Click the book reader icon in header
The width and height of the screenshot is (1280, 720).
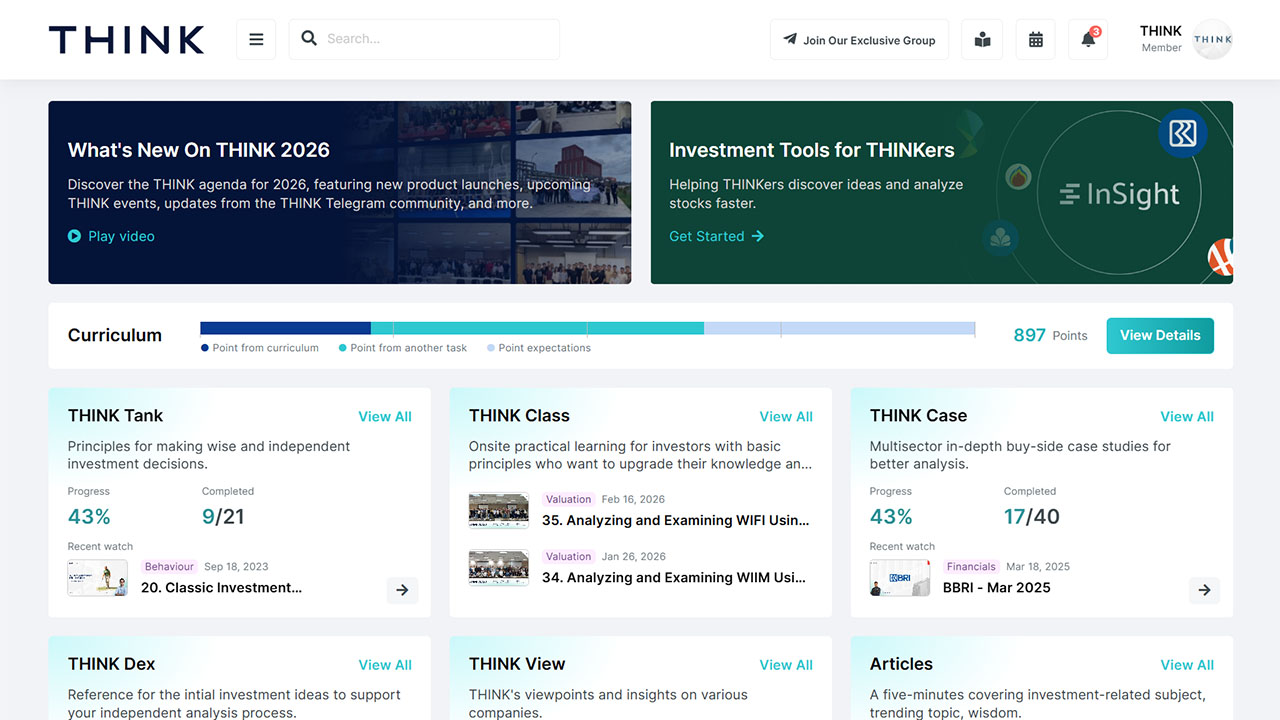tap(982, 40)
